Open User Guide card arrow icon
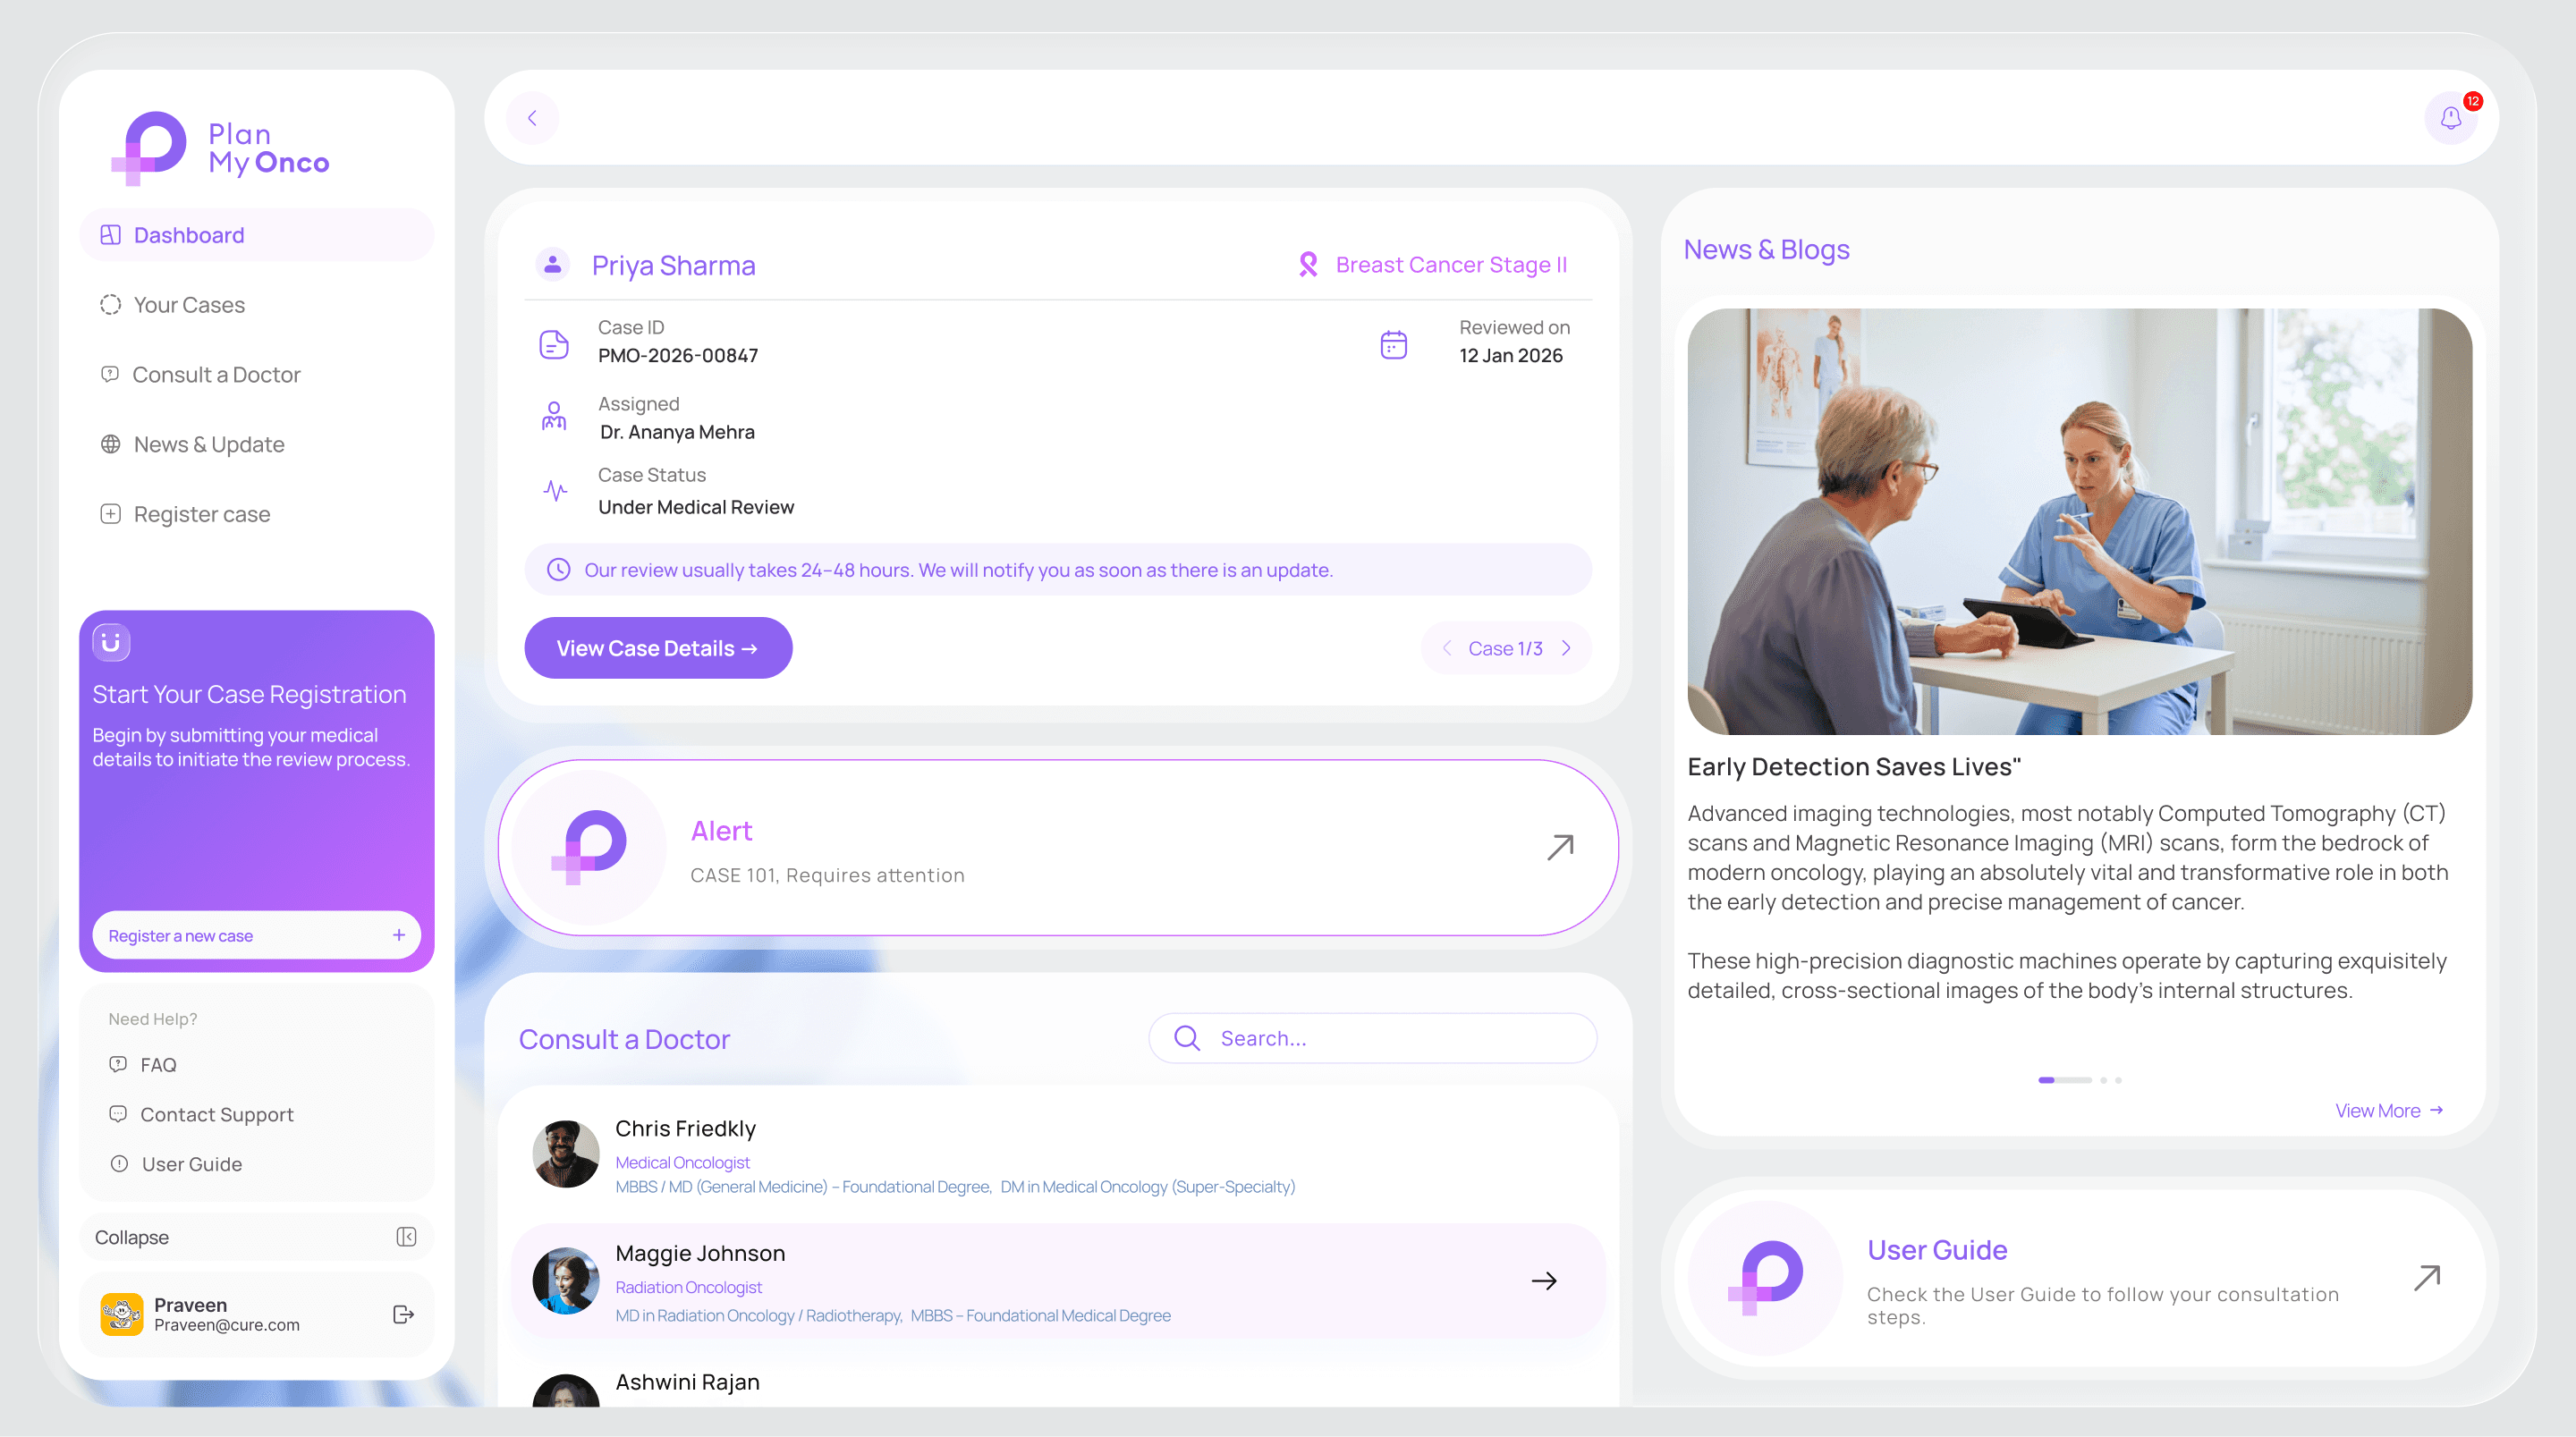 [2427, 1277]
